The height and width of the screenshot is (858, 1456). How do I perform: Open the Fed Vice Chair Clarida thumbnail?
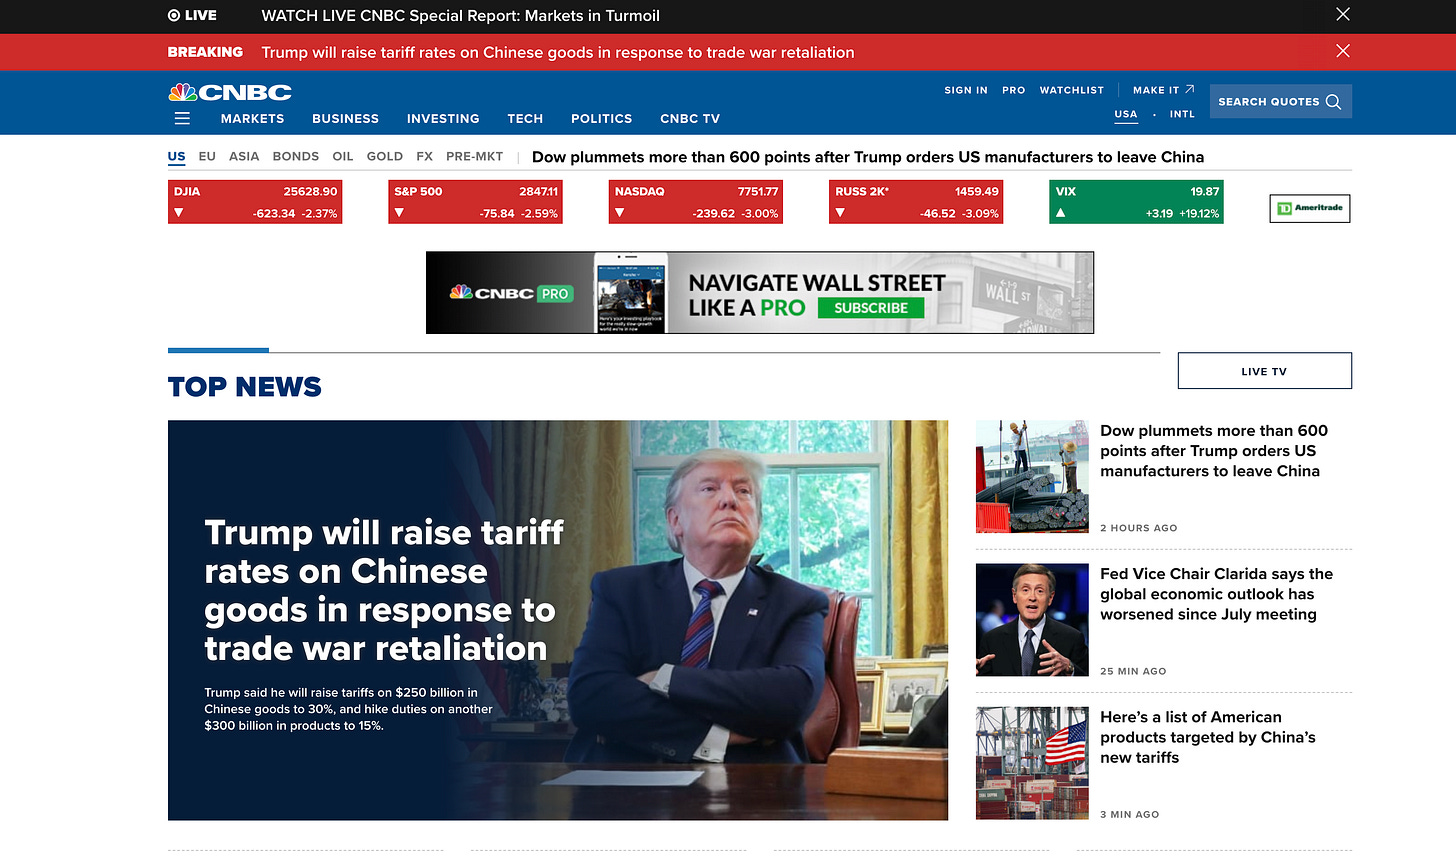pyautogui.click(x=1032, y=620)
